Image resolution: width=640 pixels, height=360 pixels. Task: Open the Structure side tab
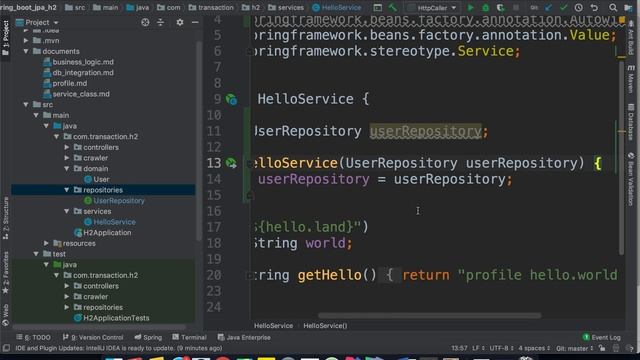click(6, 218)
